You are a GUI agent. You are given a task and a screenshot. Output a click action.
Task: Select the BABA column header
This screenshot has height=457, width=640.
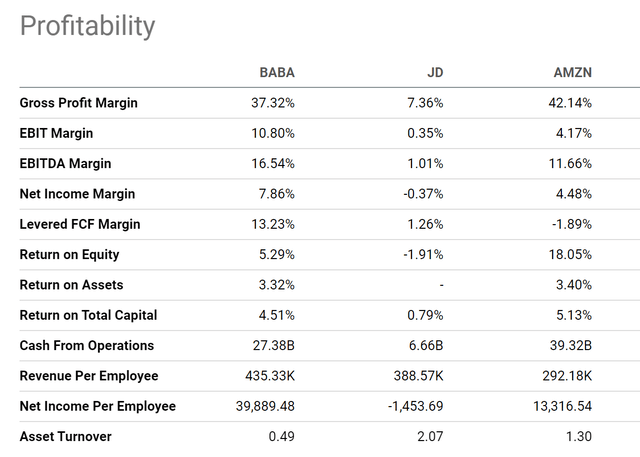276,73
